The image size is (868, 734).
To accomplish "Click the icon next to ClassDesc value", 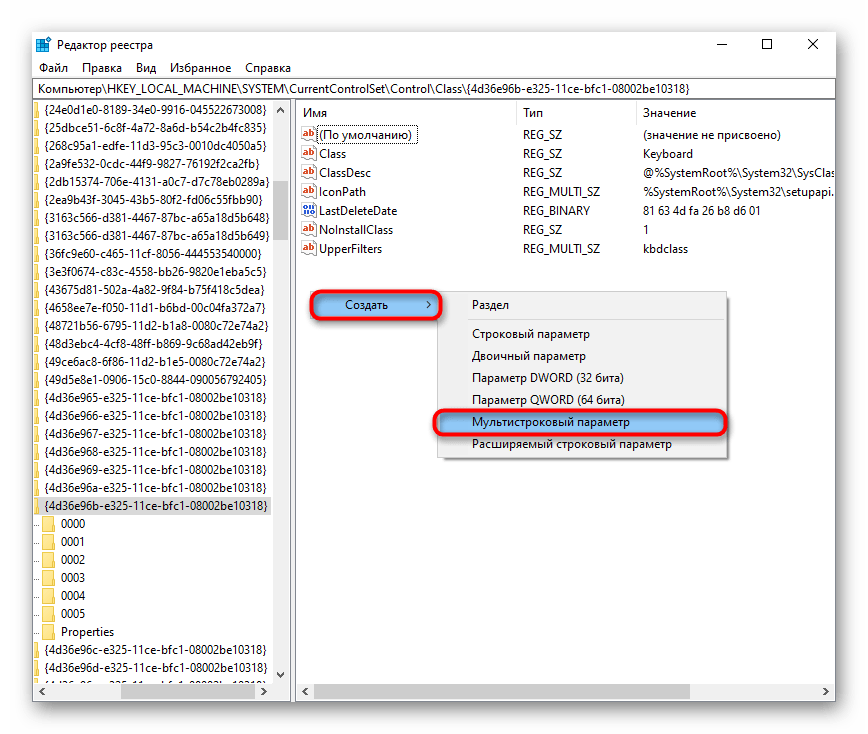I will 309,173.
